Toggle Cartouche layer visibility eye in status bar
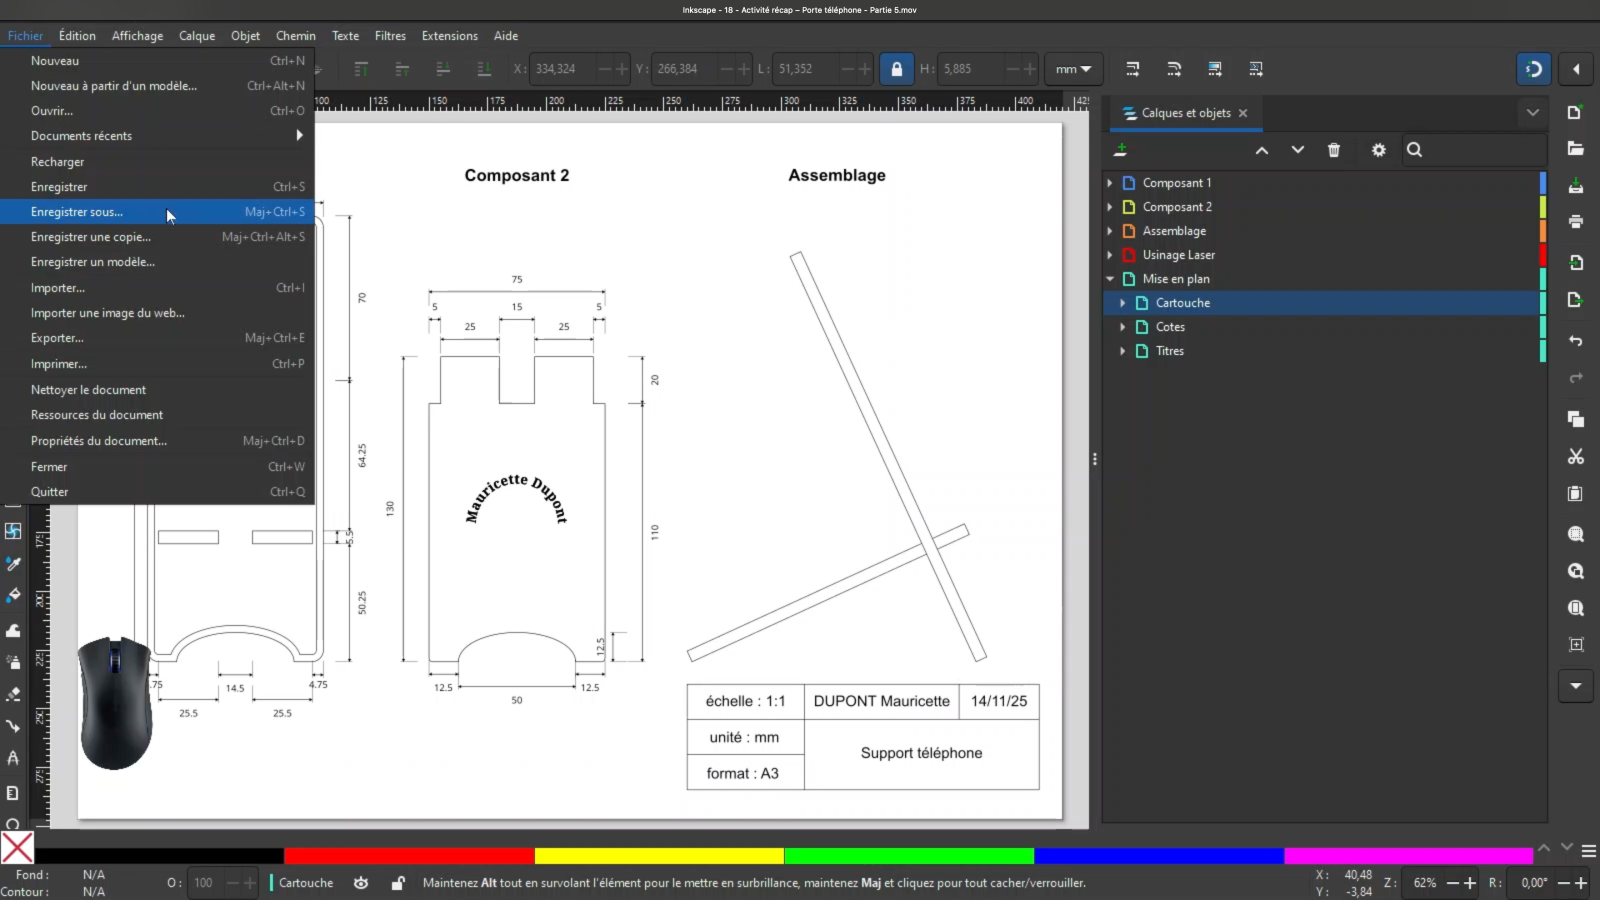Viewport: 1600px width, 900px height. pyautogui.click(x=361, y=883)
